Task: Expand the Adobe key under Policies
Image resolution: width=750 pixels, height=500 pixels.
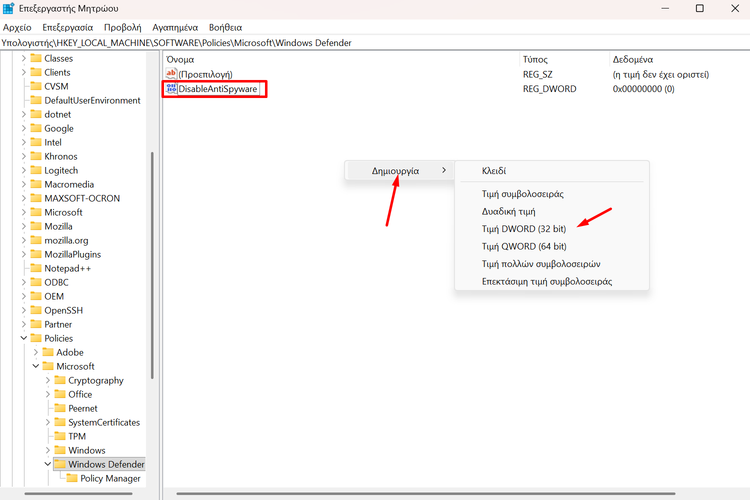Action: click(x=36, y=353)
